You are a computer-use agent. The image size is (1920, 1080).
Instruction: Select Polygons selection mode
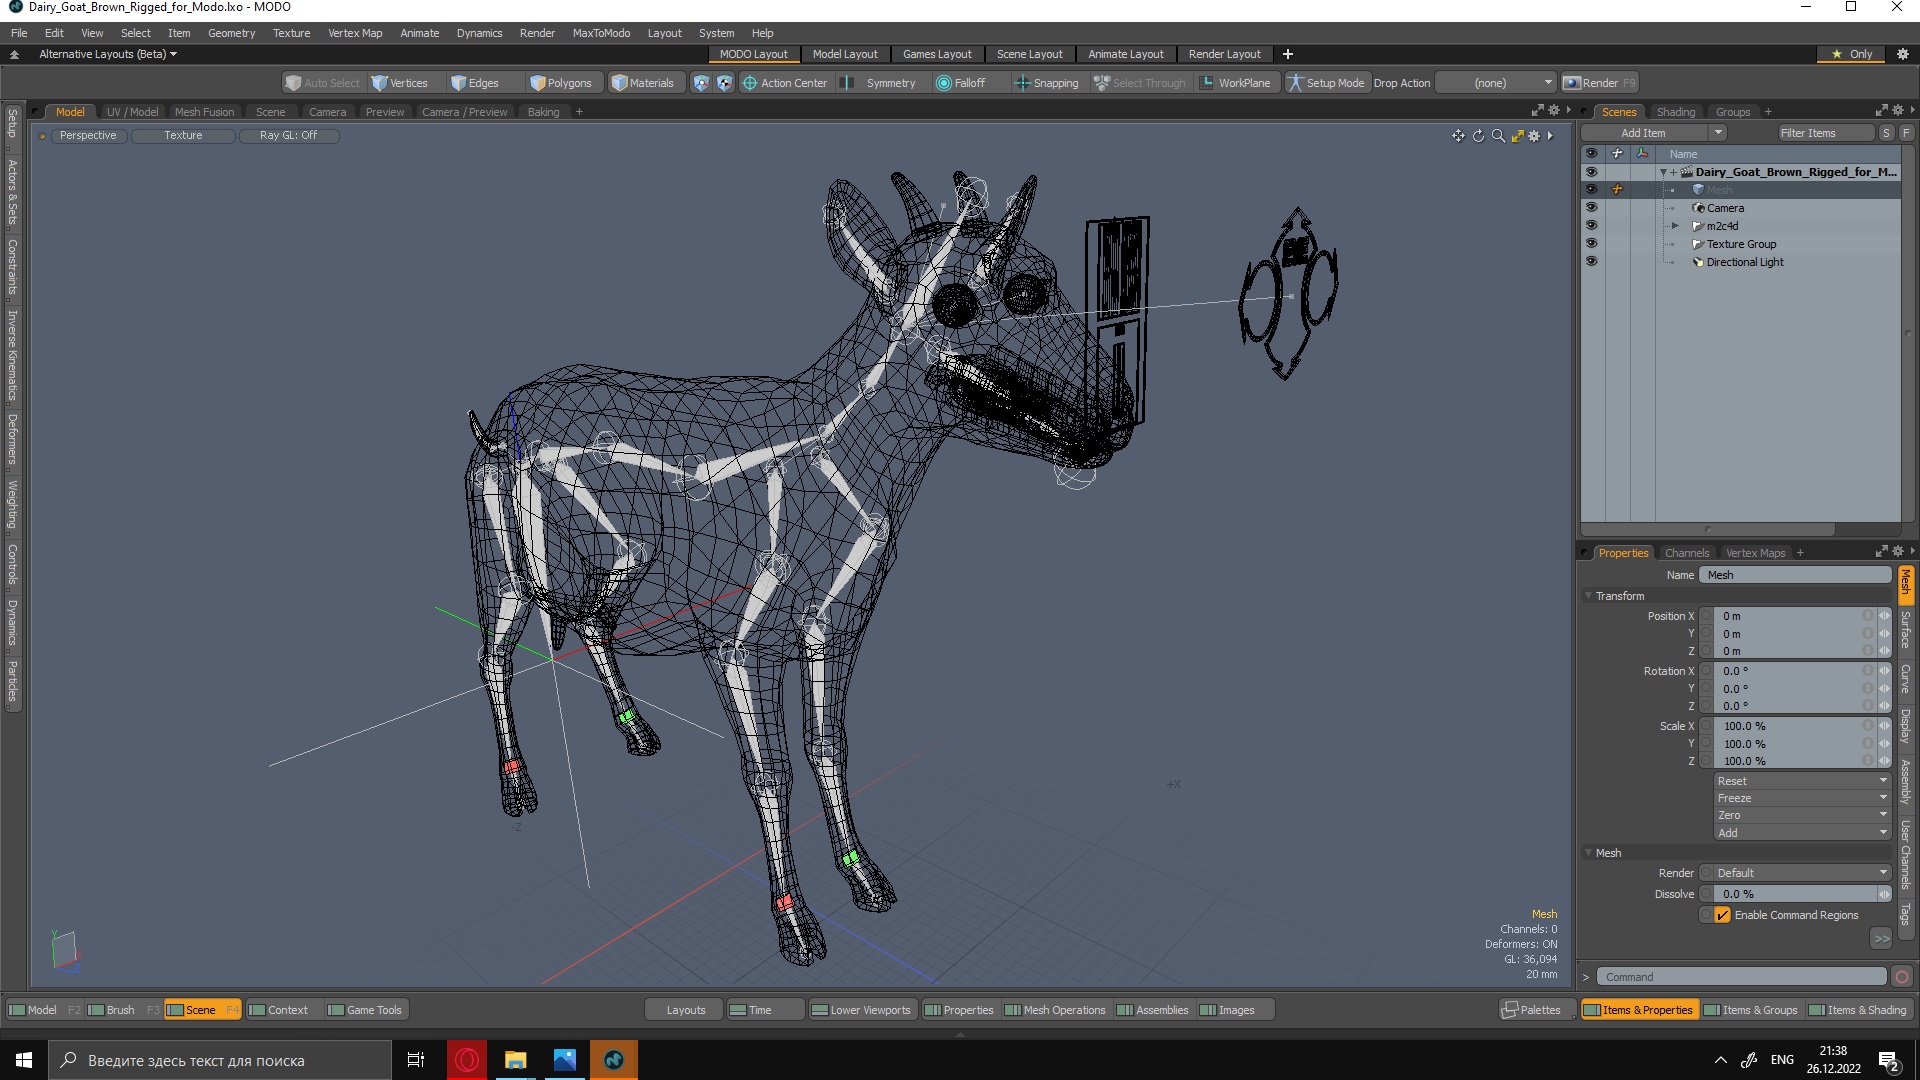(x=560, y=83)
